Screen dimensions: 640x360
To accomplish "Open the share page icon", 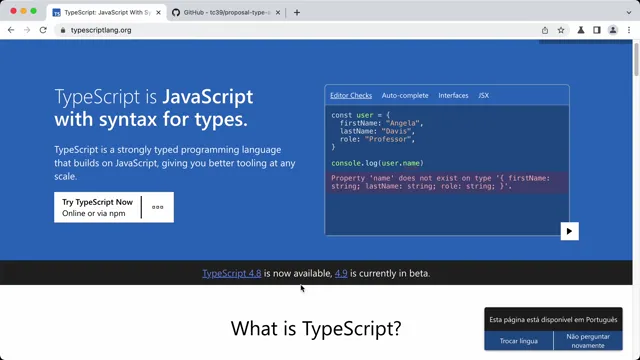I will point(545,30).
